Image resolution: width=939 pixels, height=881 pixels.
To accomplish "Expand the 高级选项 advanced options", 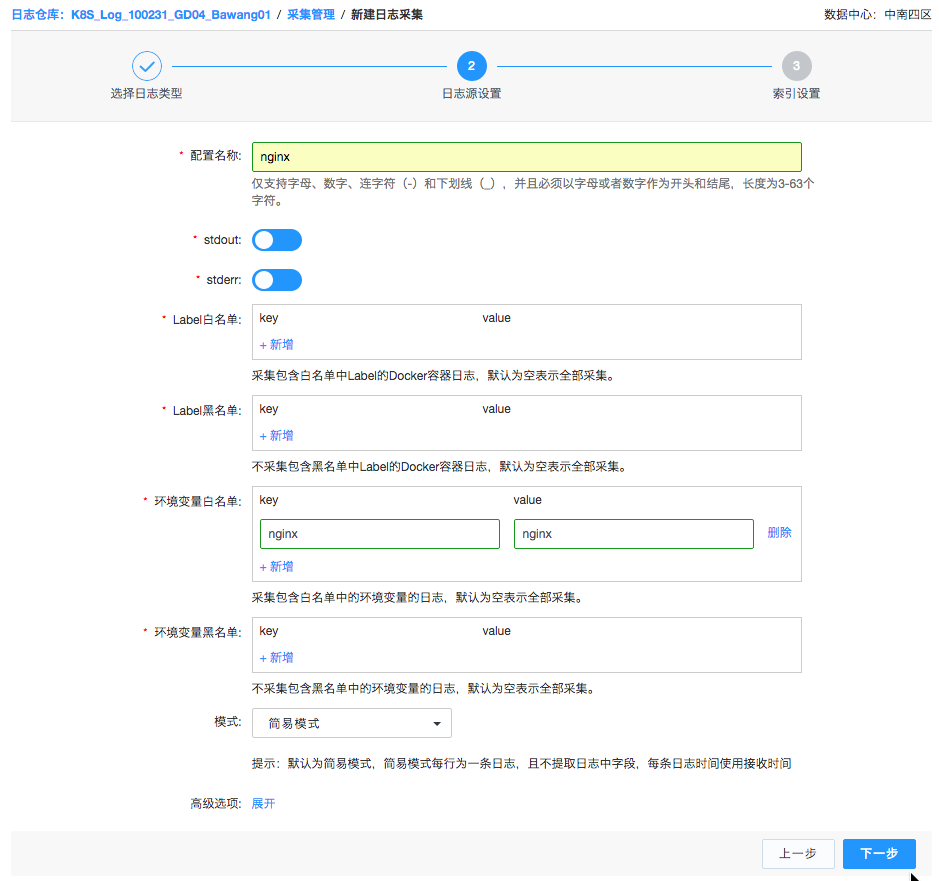I will pos(263,802).
